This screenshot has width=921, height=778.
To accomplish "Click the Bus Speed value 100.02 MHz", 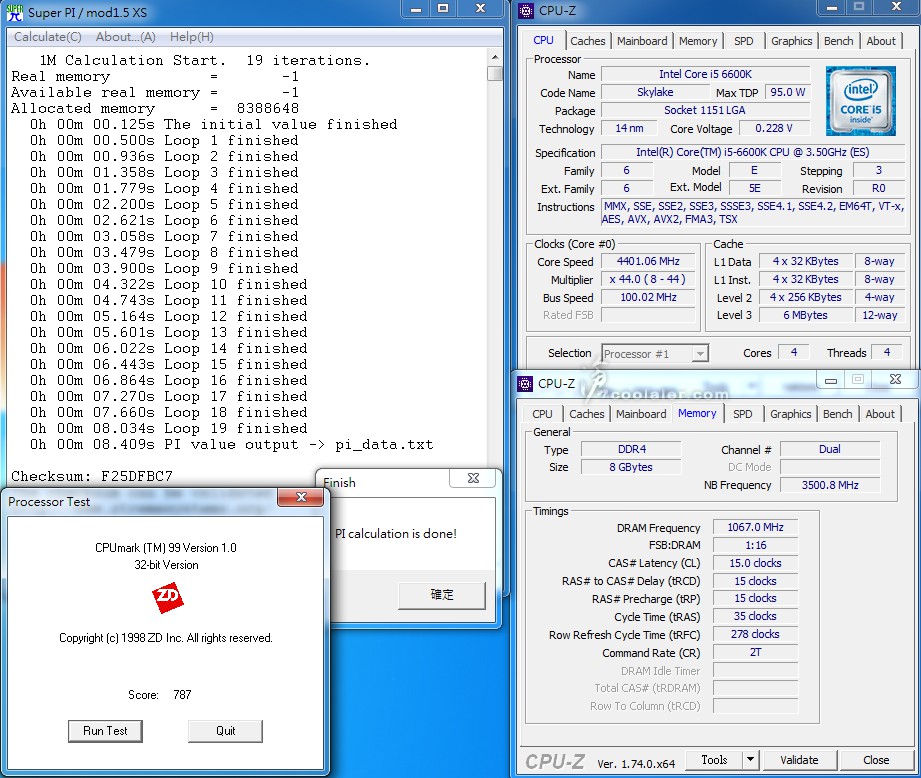I will point(648,297).
